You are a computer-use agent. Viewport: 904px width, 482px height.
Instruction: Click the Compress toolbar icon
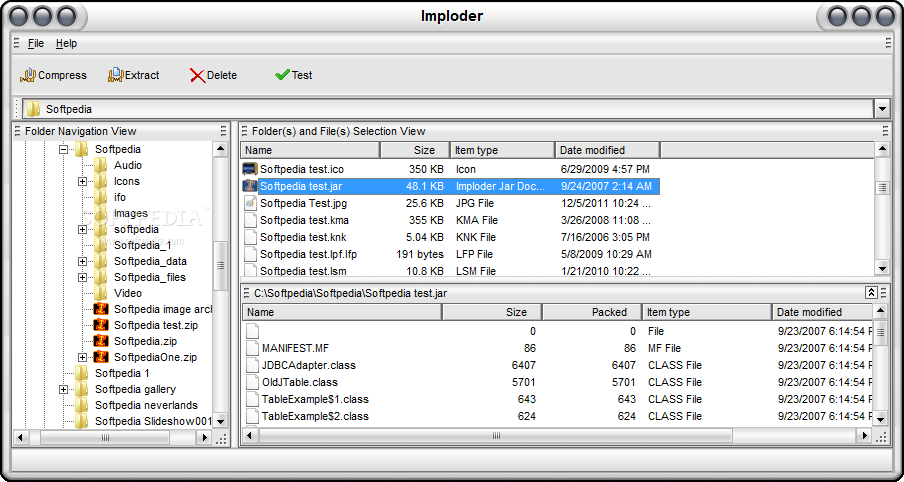[28, 75]
